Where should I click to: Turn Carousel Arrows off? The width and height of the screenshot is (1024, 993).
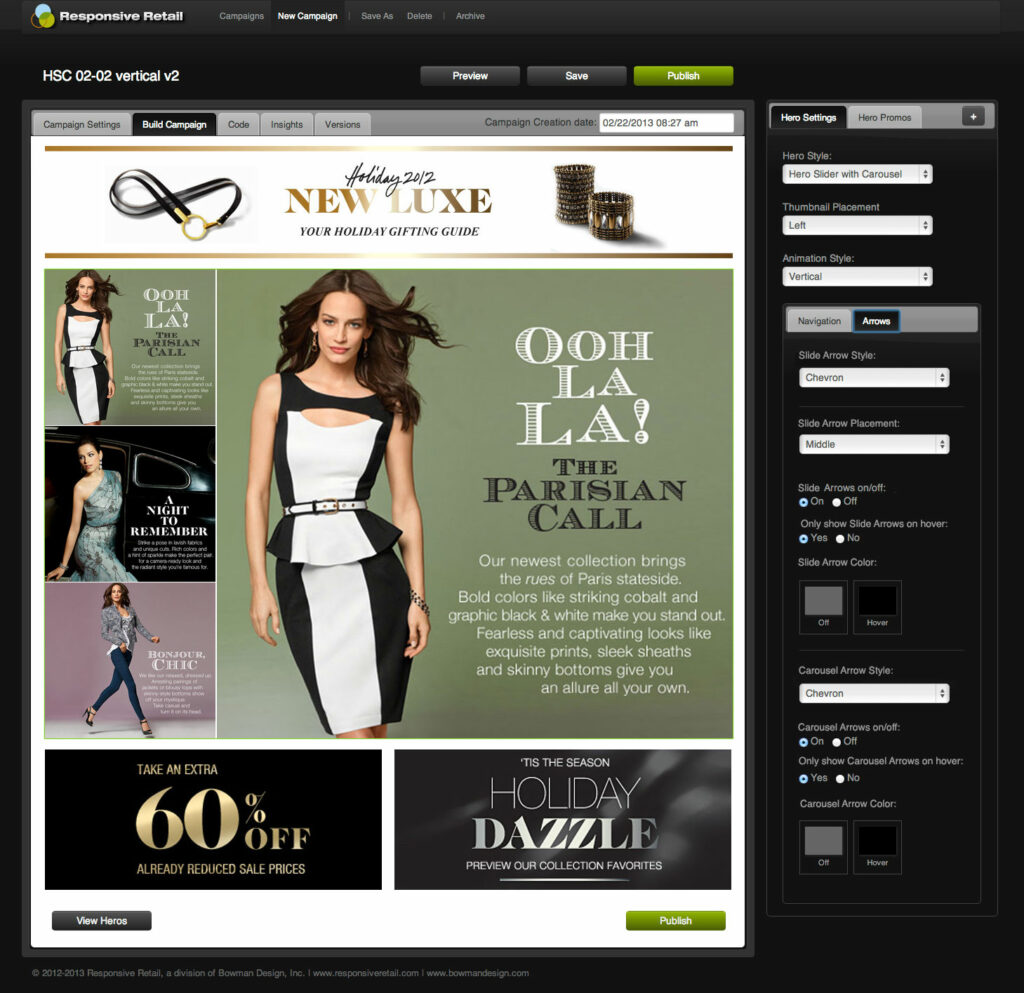coord(837,742)
